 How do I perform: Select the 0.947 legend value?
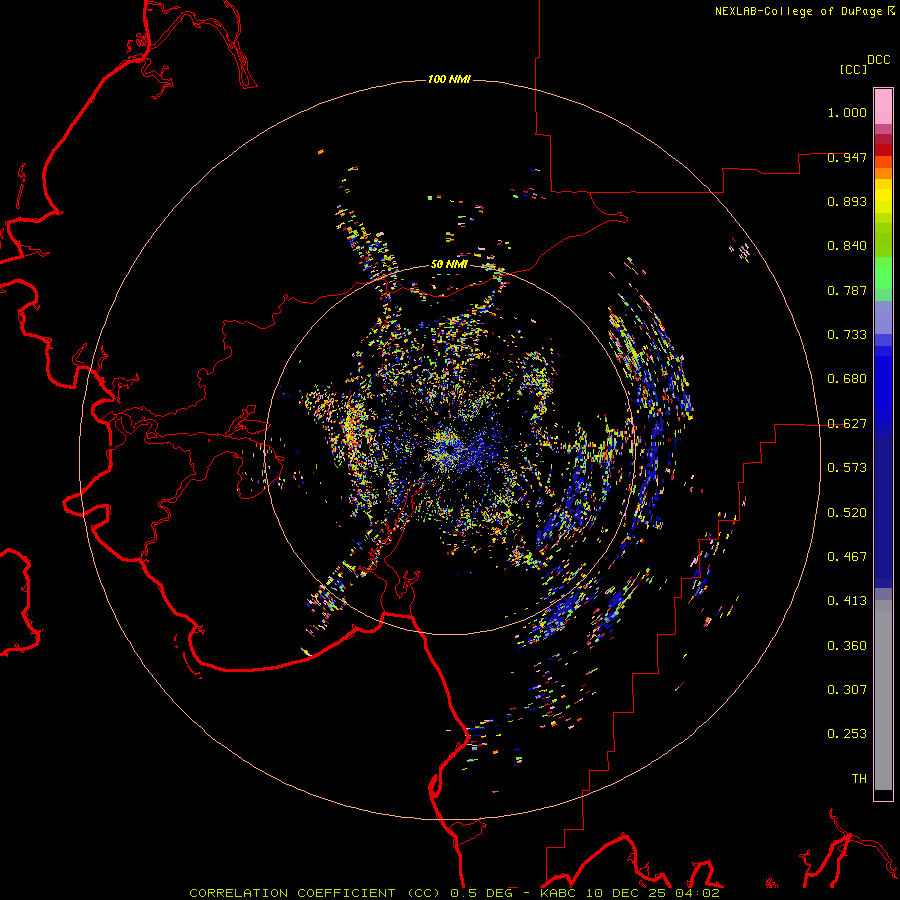[847, 157]
